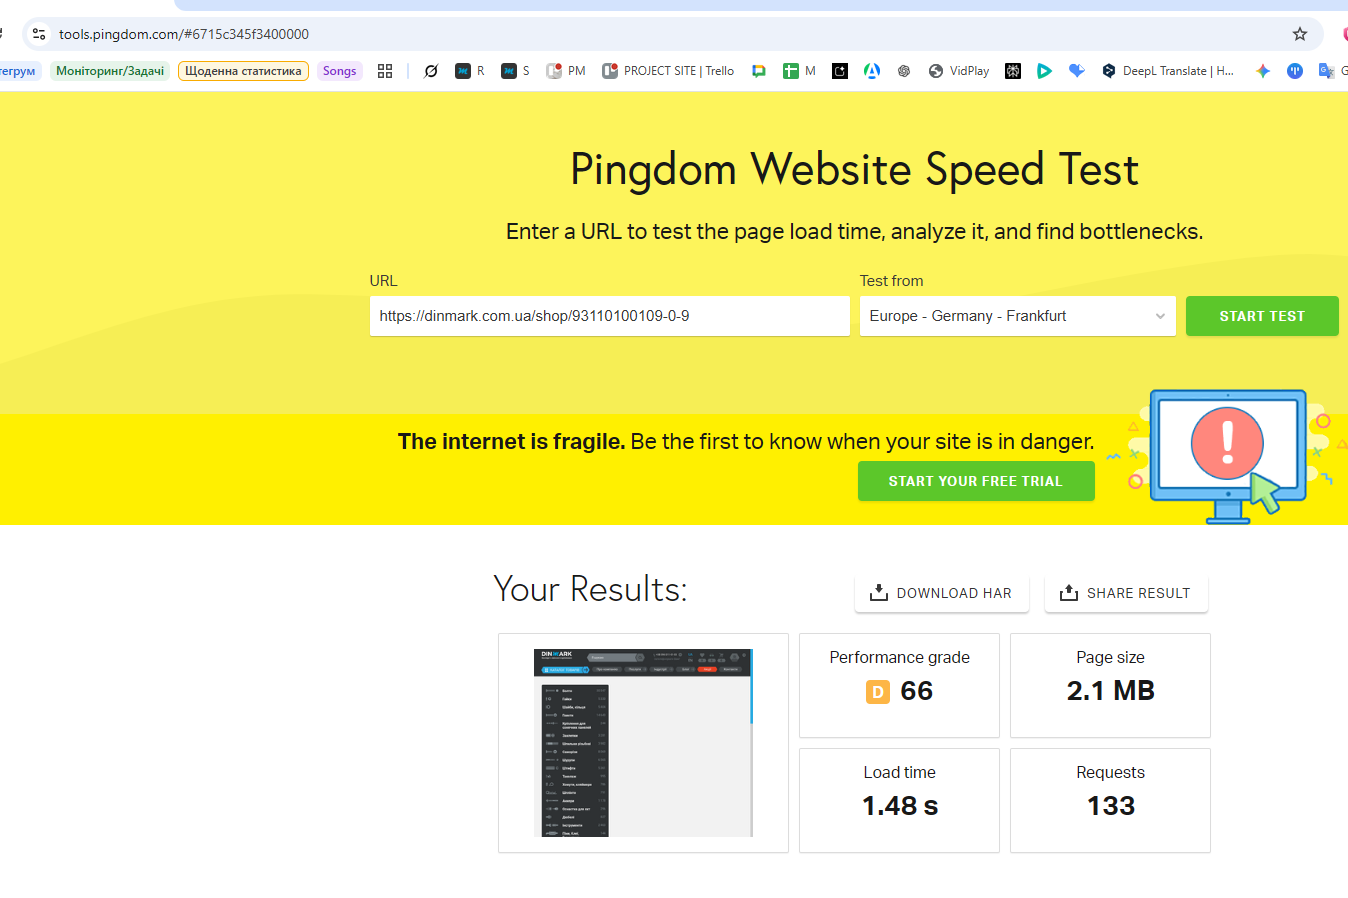This screenshot has width=1348, height=898.
Task: Click the START TEST button
Action: pos(1262,316)
